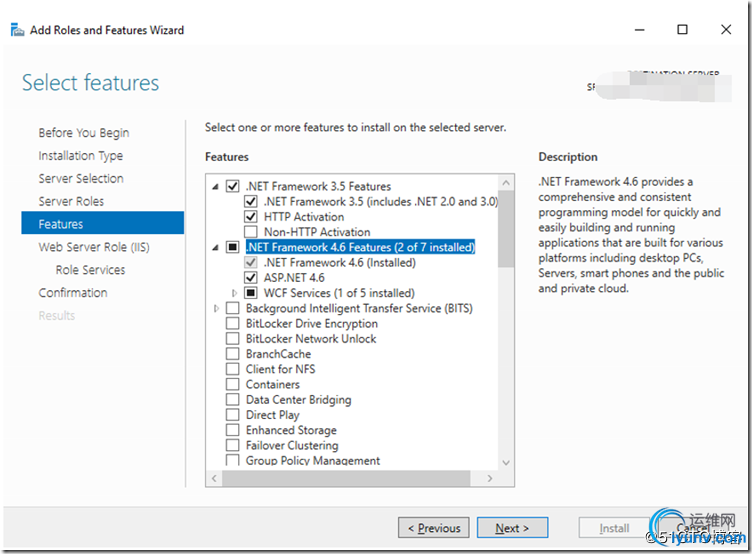Select Group Policy Management row

pos(313,460)
